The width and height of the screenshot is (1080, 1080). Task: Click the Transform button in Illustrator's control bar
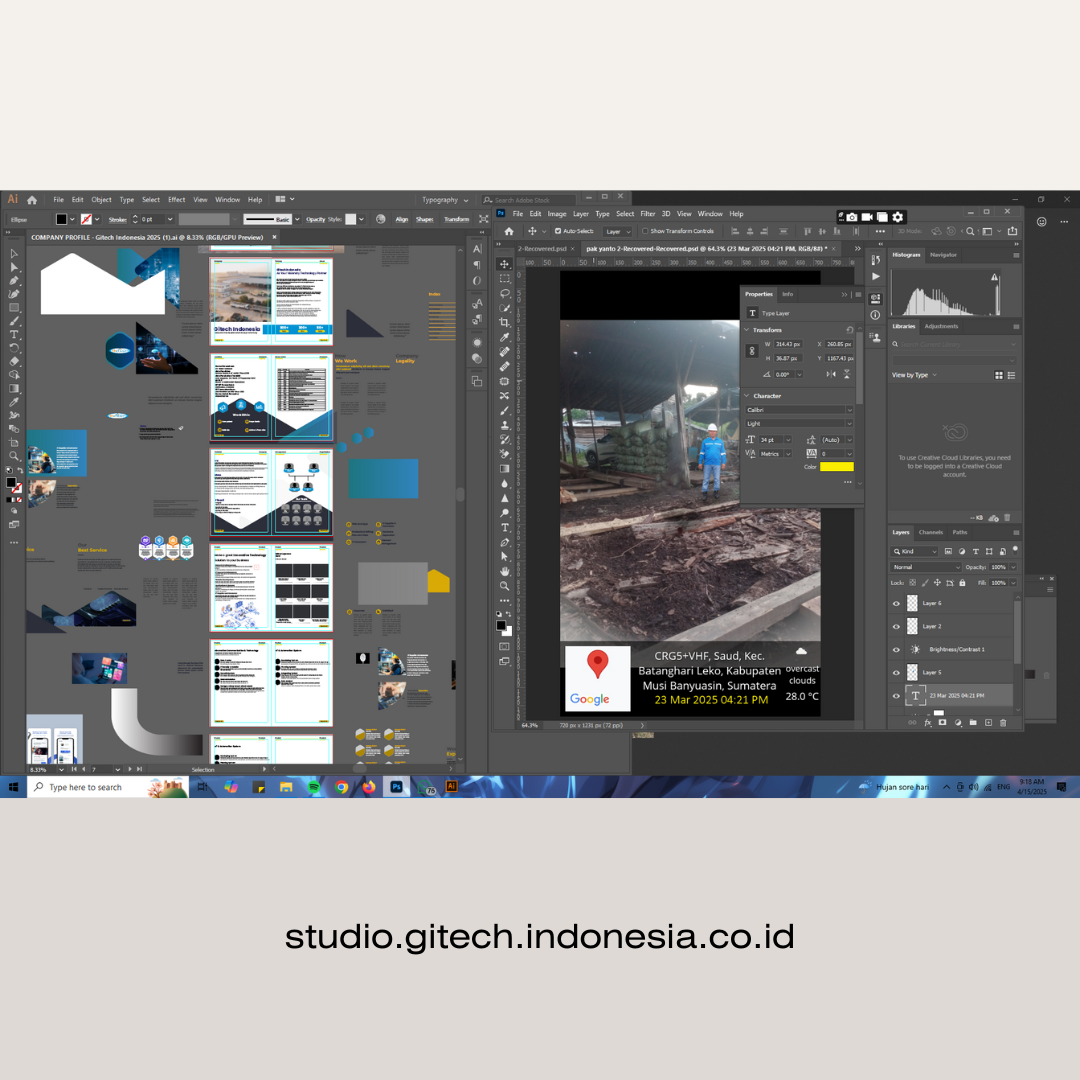point(456,219)
